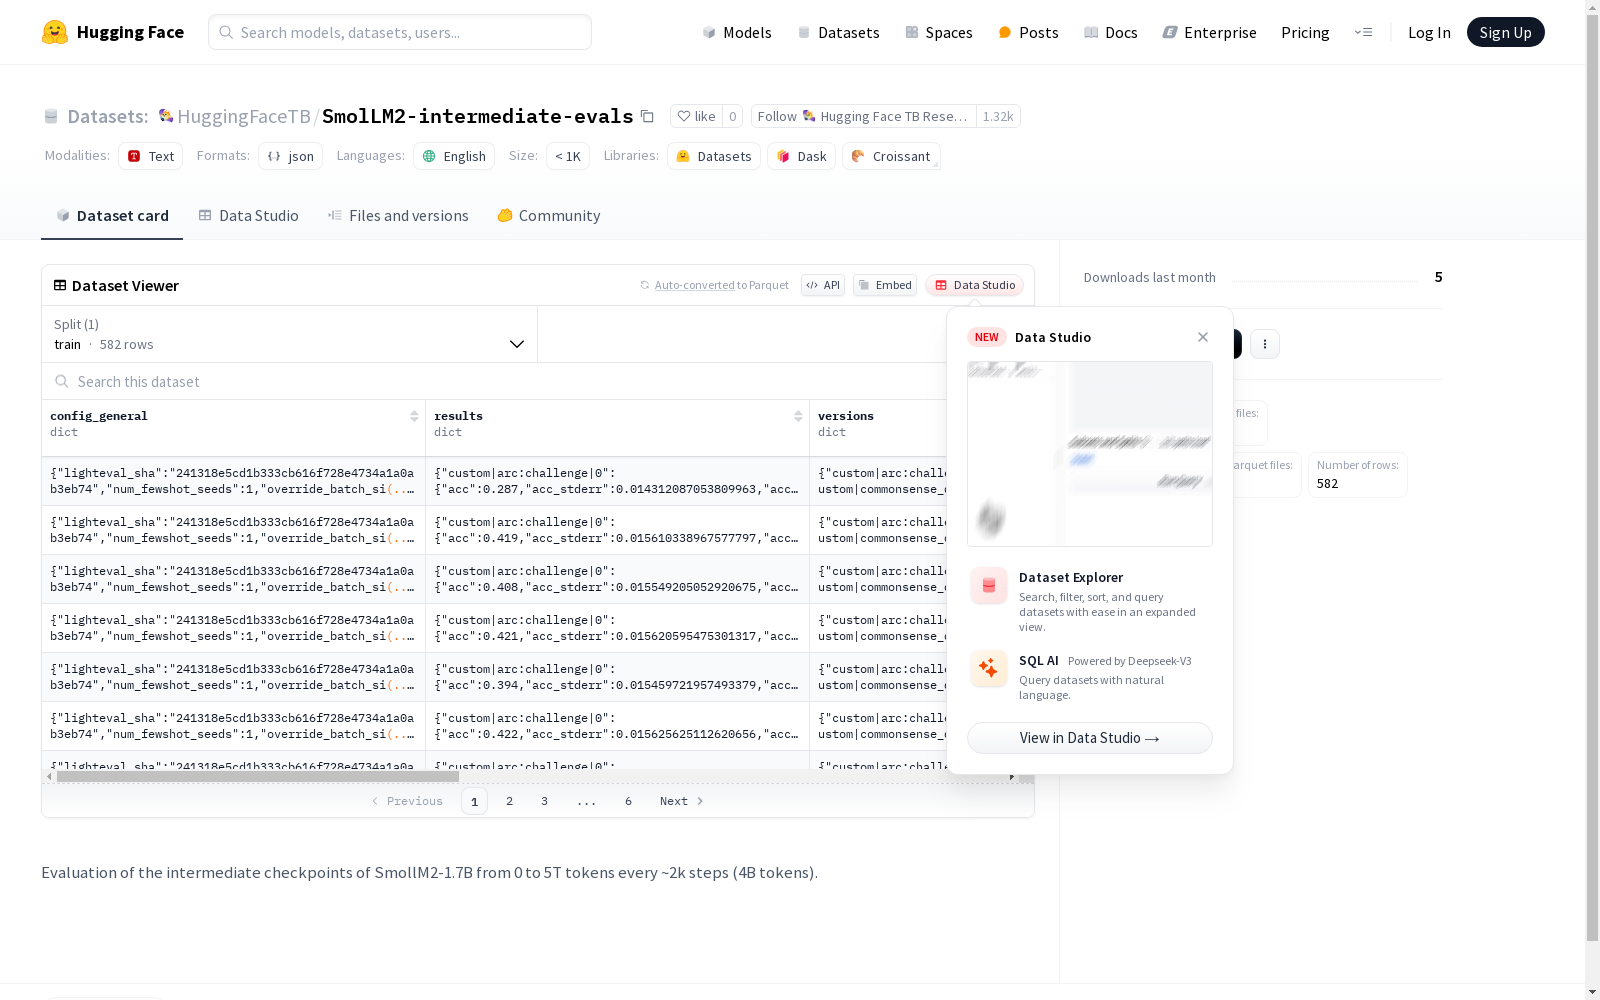Viewport: 1600px width, 1000px height.
Task: Copy dataset name with the copy icon
Action: point(647,116)
